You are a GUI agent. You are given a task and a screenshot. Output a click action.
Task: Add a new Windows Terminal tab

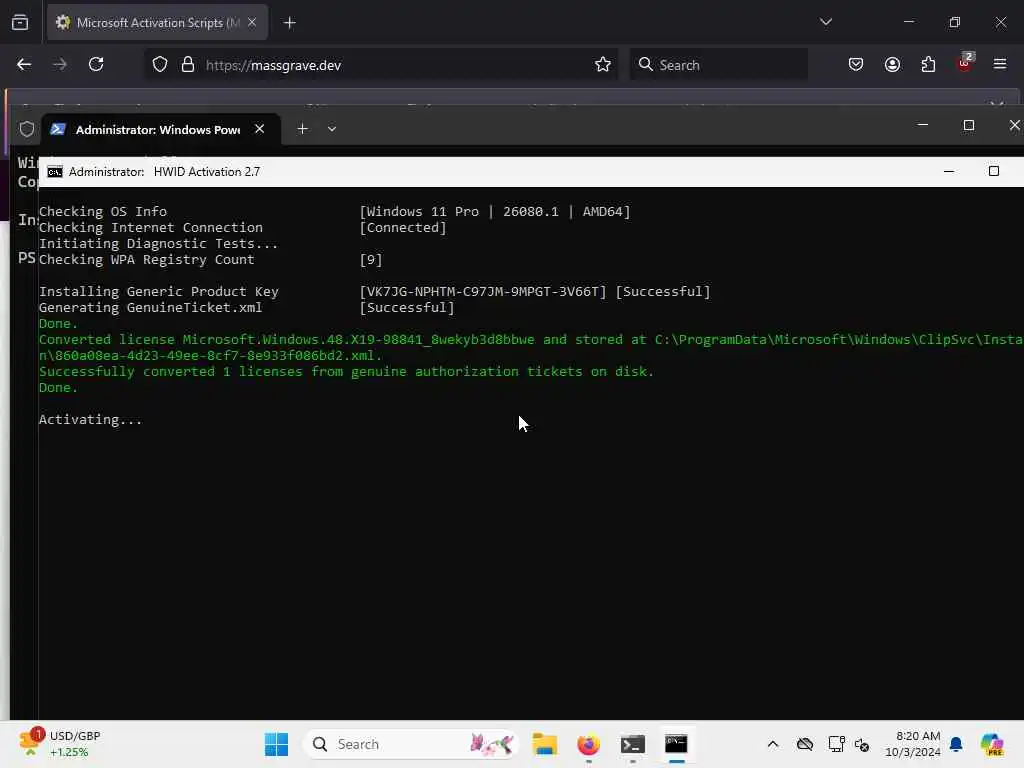(302, 129)
